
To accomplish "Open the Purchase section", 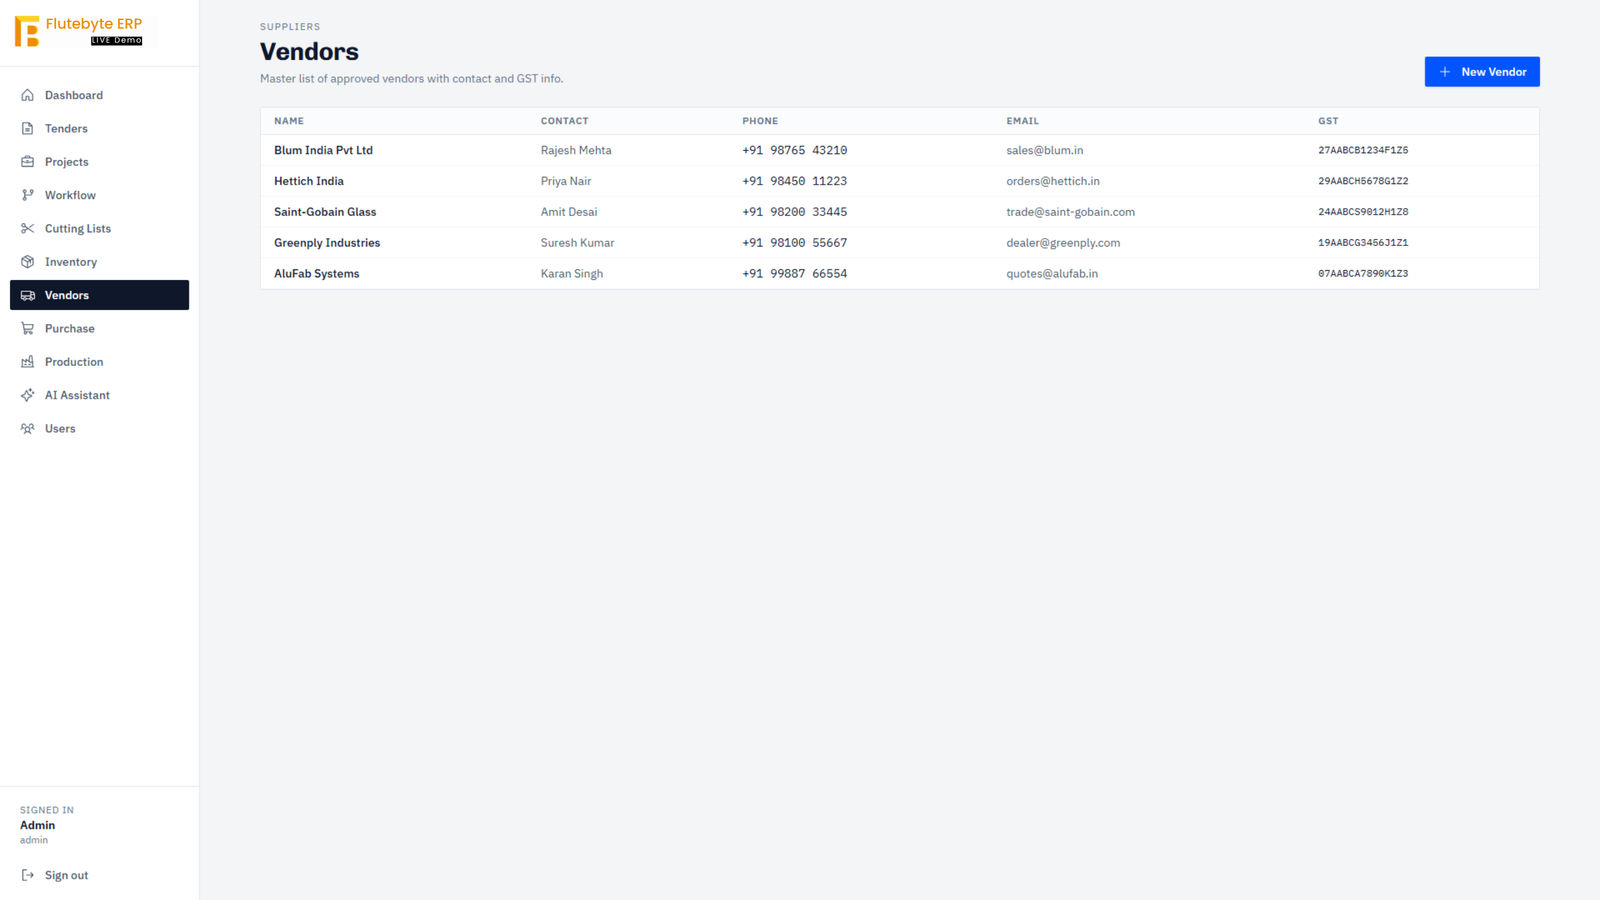I will tap(99, 328).
